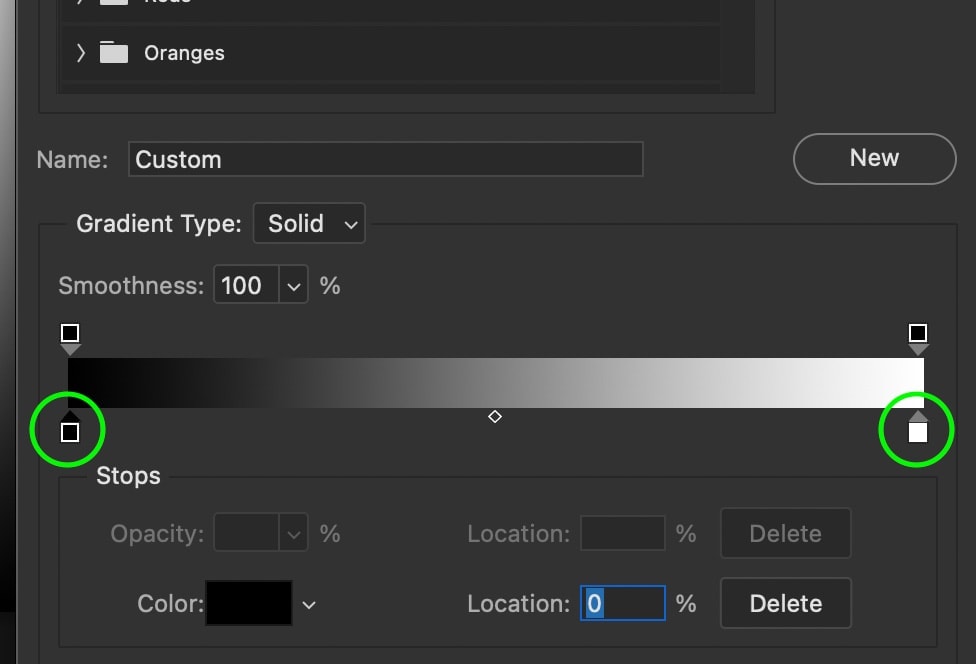Click the gradient preview bar
This screenshot has width=976, height=664.
[495, 382]
